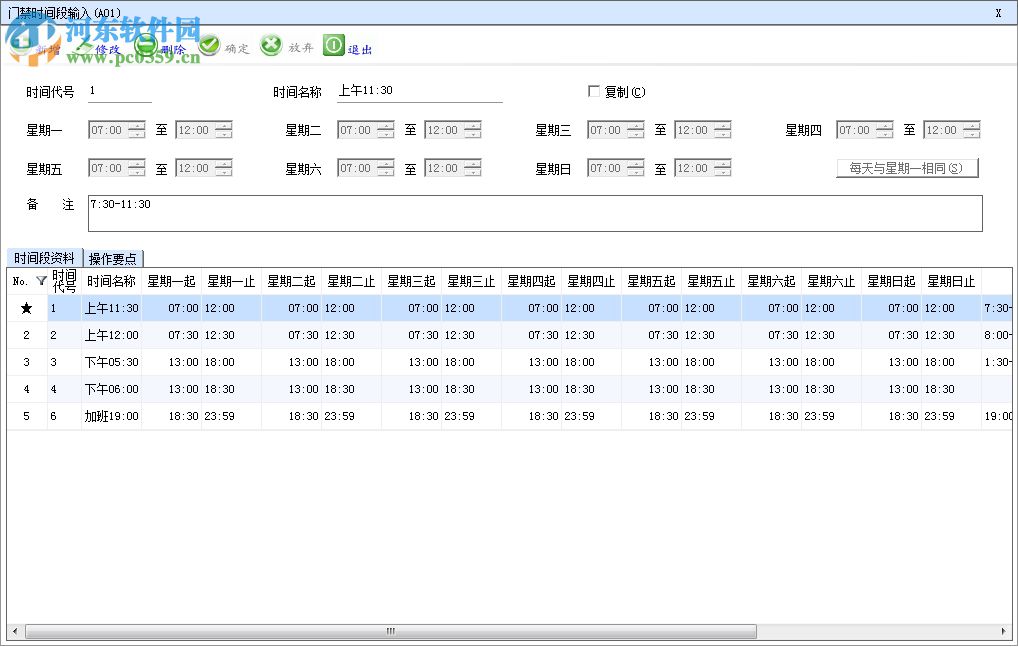This screenshot has width=1018, height=647.
Task: Click the 时间名称 column header
Action: click(111, 281)
